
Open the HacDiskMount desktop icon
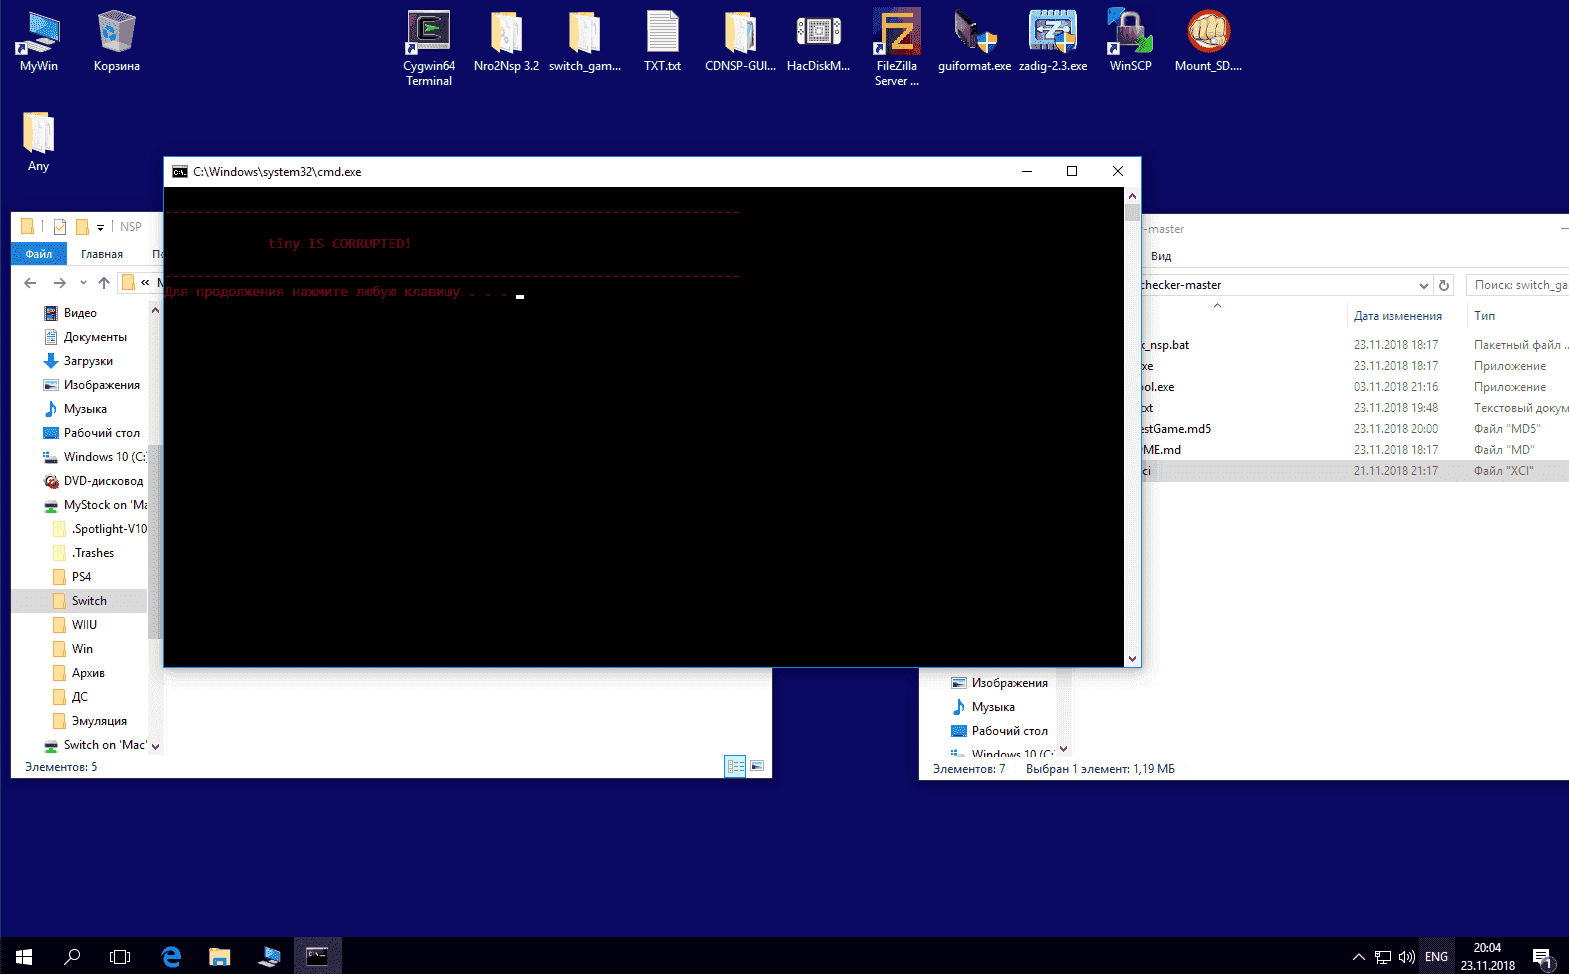point(818,40)
